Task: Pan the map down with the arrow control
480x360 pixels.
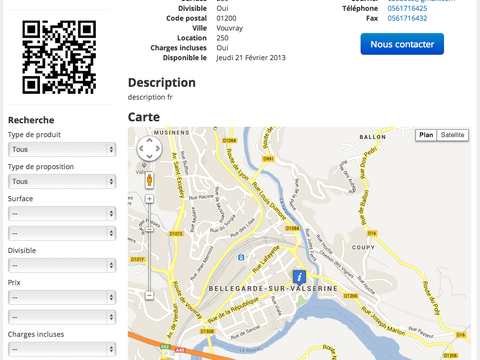Action: tap(149, 156)
